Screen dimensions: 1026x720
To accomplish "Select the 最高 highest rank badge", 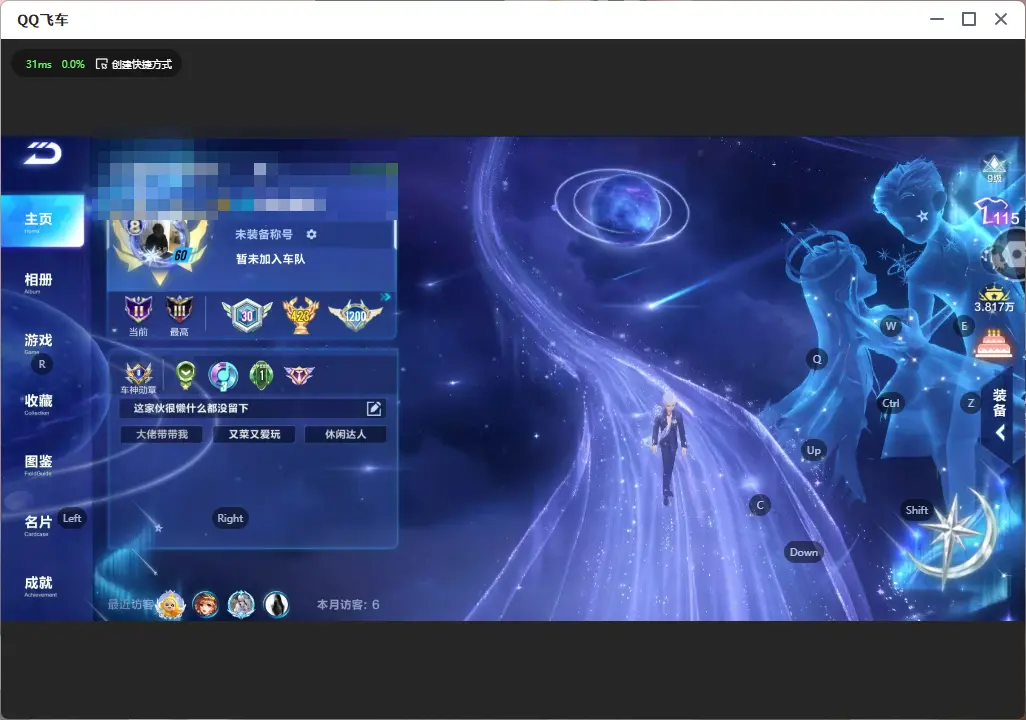I will [179, 315].
